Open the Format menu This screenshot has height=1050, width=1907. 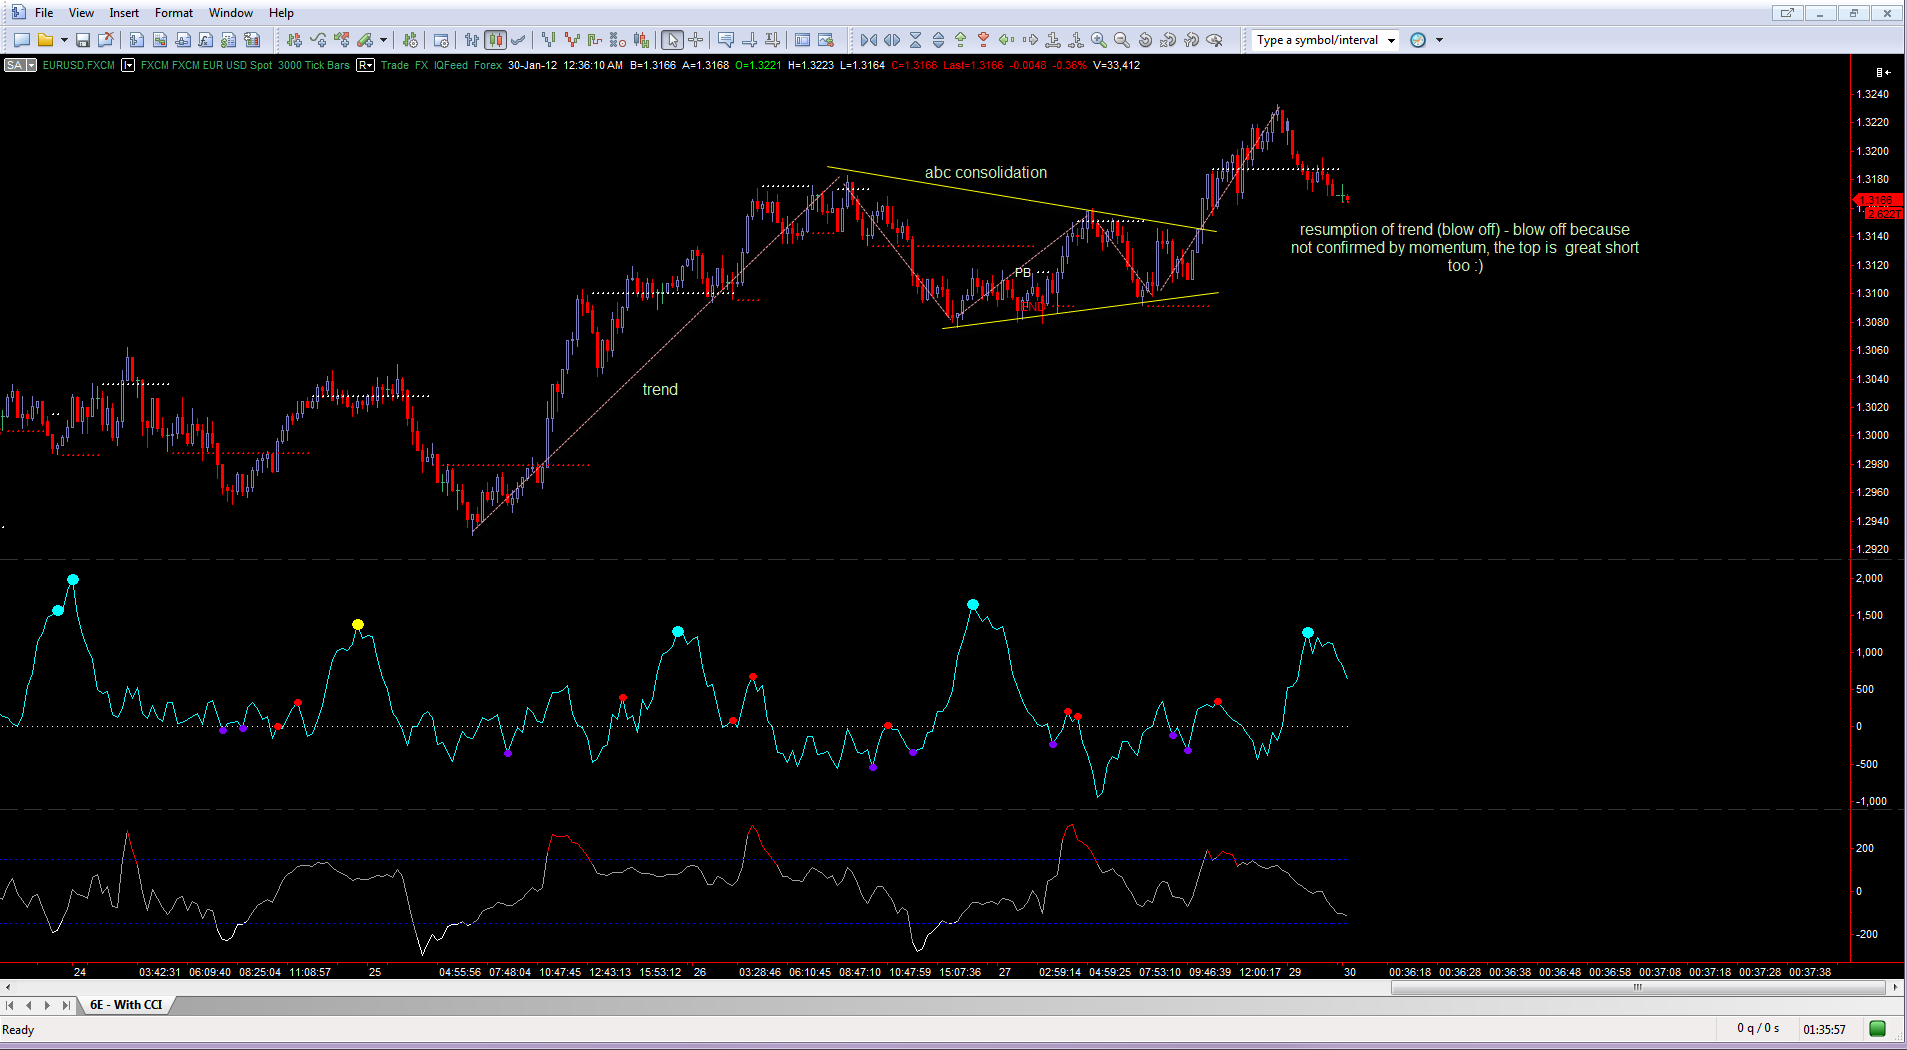coord(174,13)
